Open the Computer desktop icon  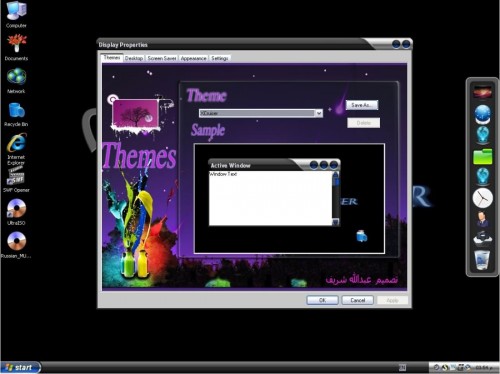16,14
